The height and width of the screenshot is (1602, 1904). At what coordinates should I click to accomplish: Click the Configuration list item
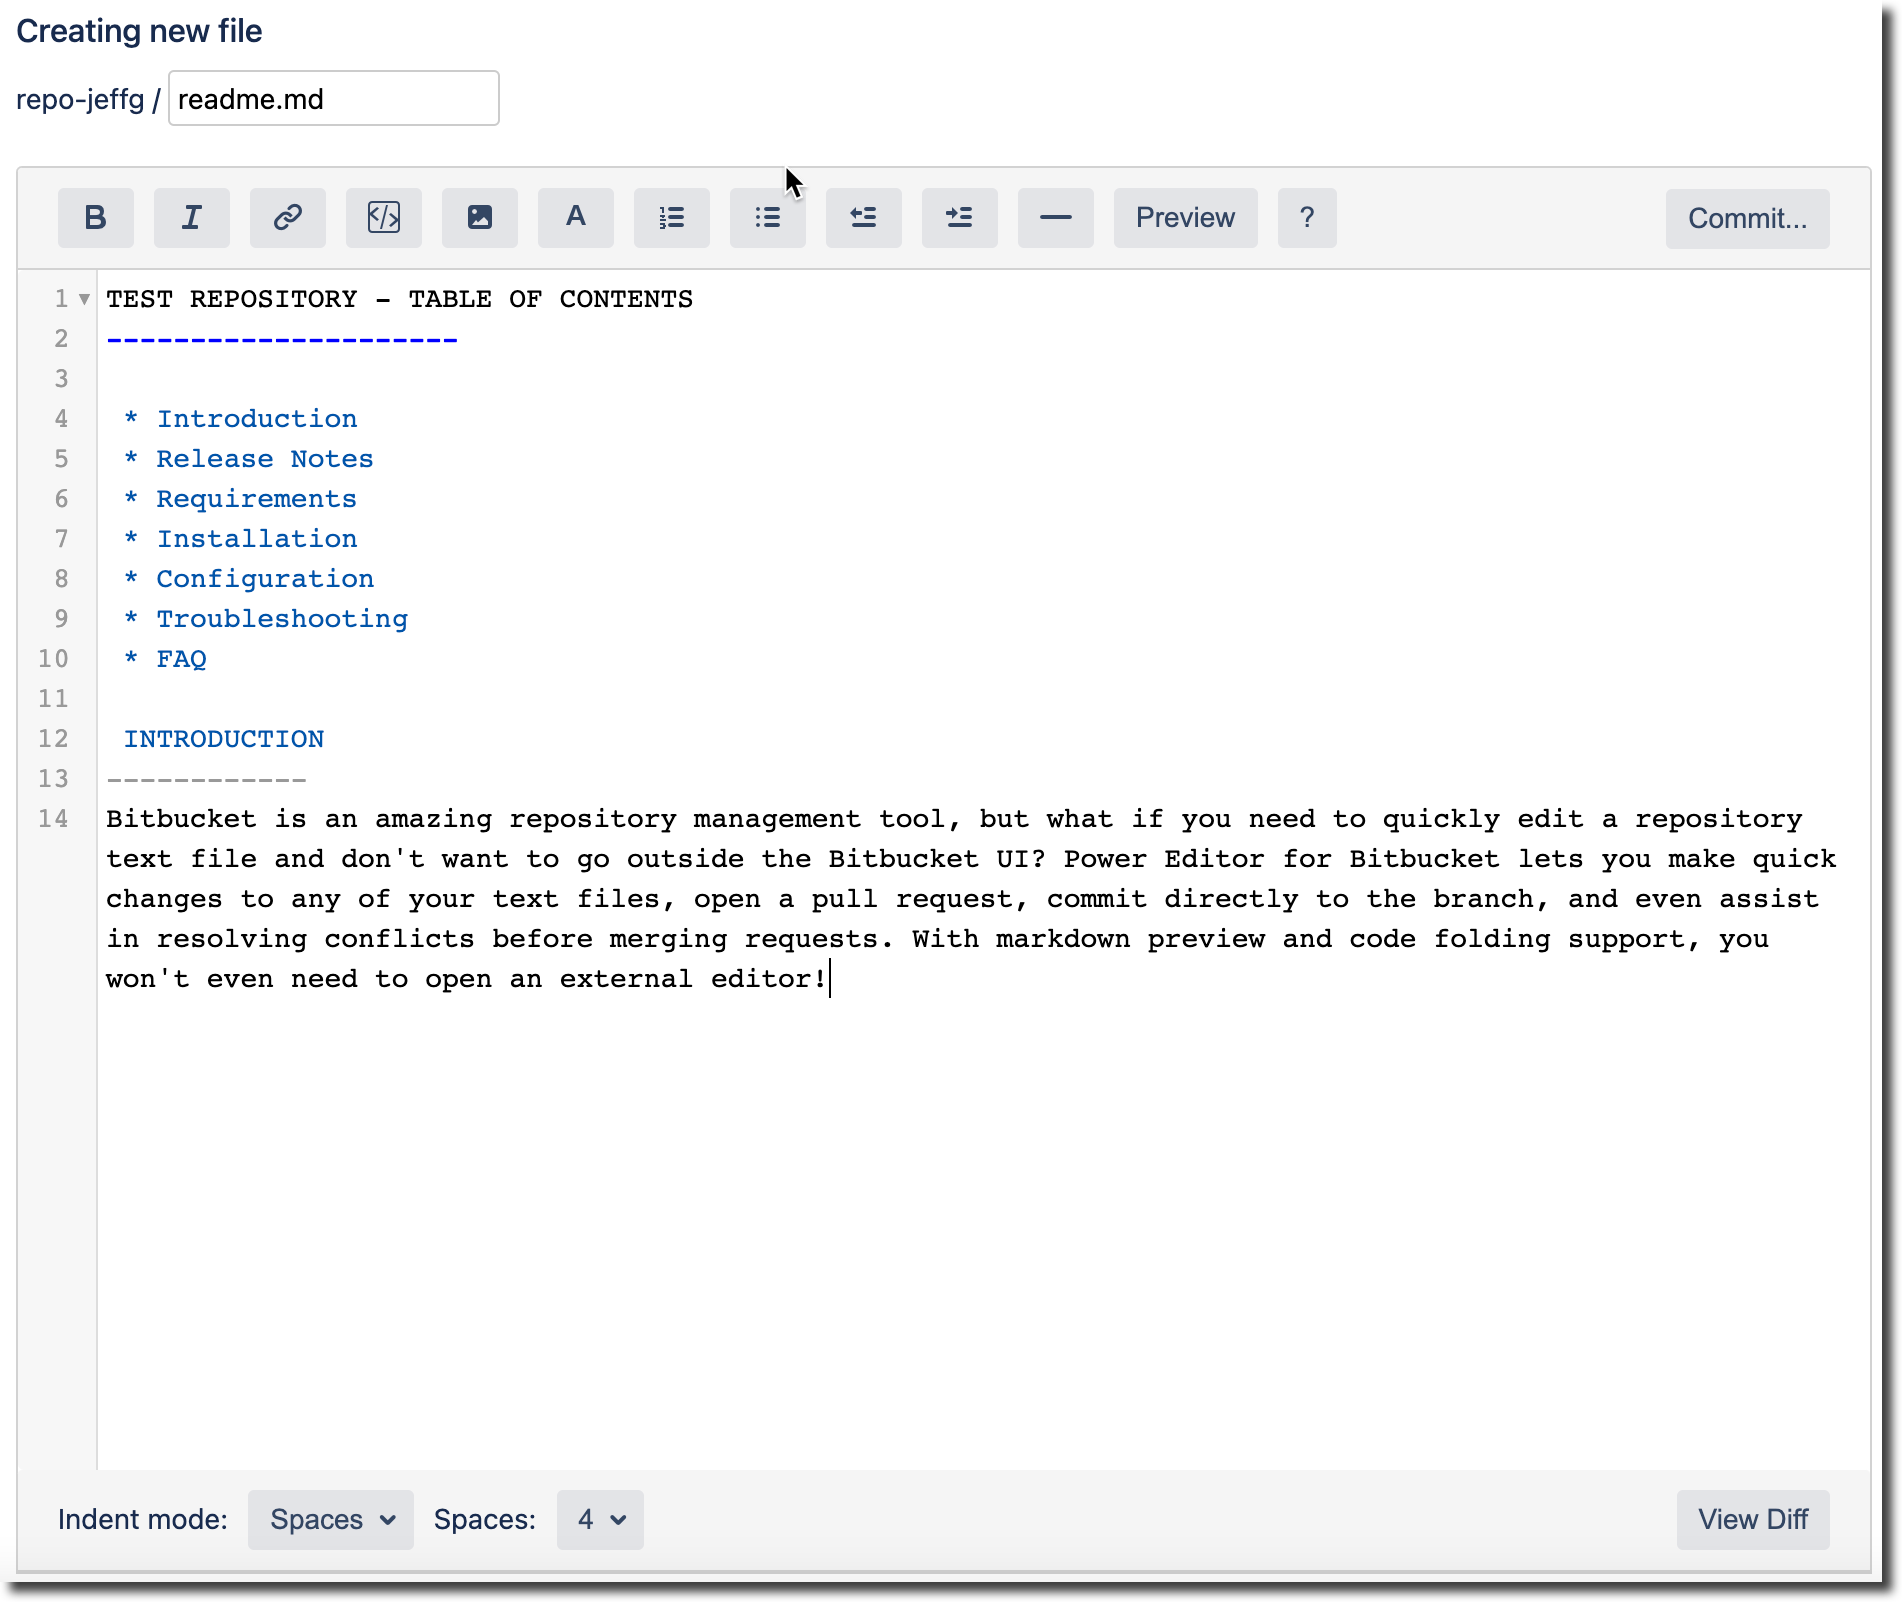tap(265, 579)
